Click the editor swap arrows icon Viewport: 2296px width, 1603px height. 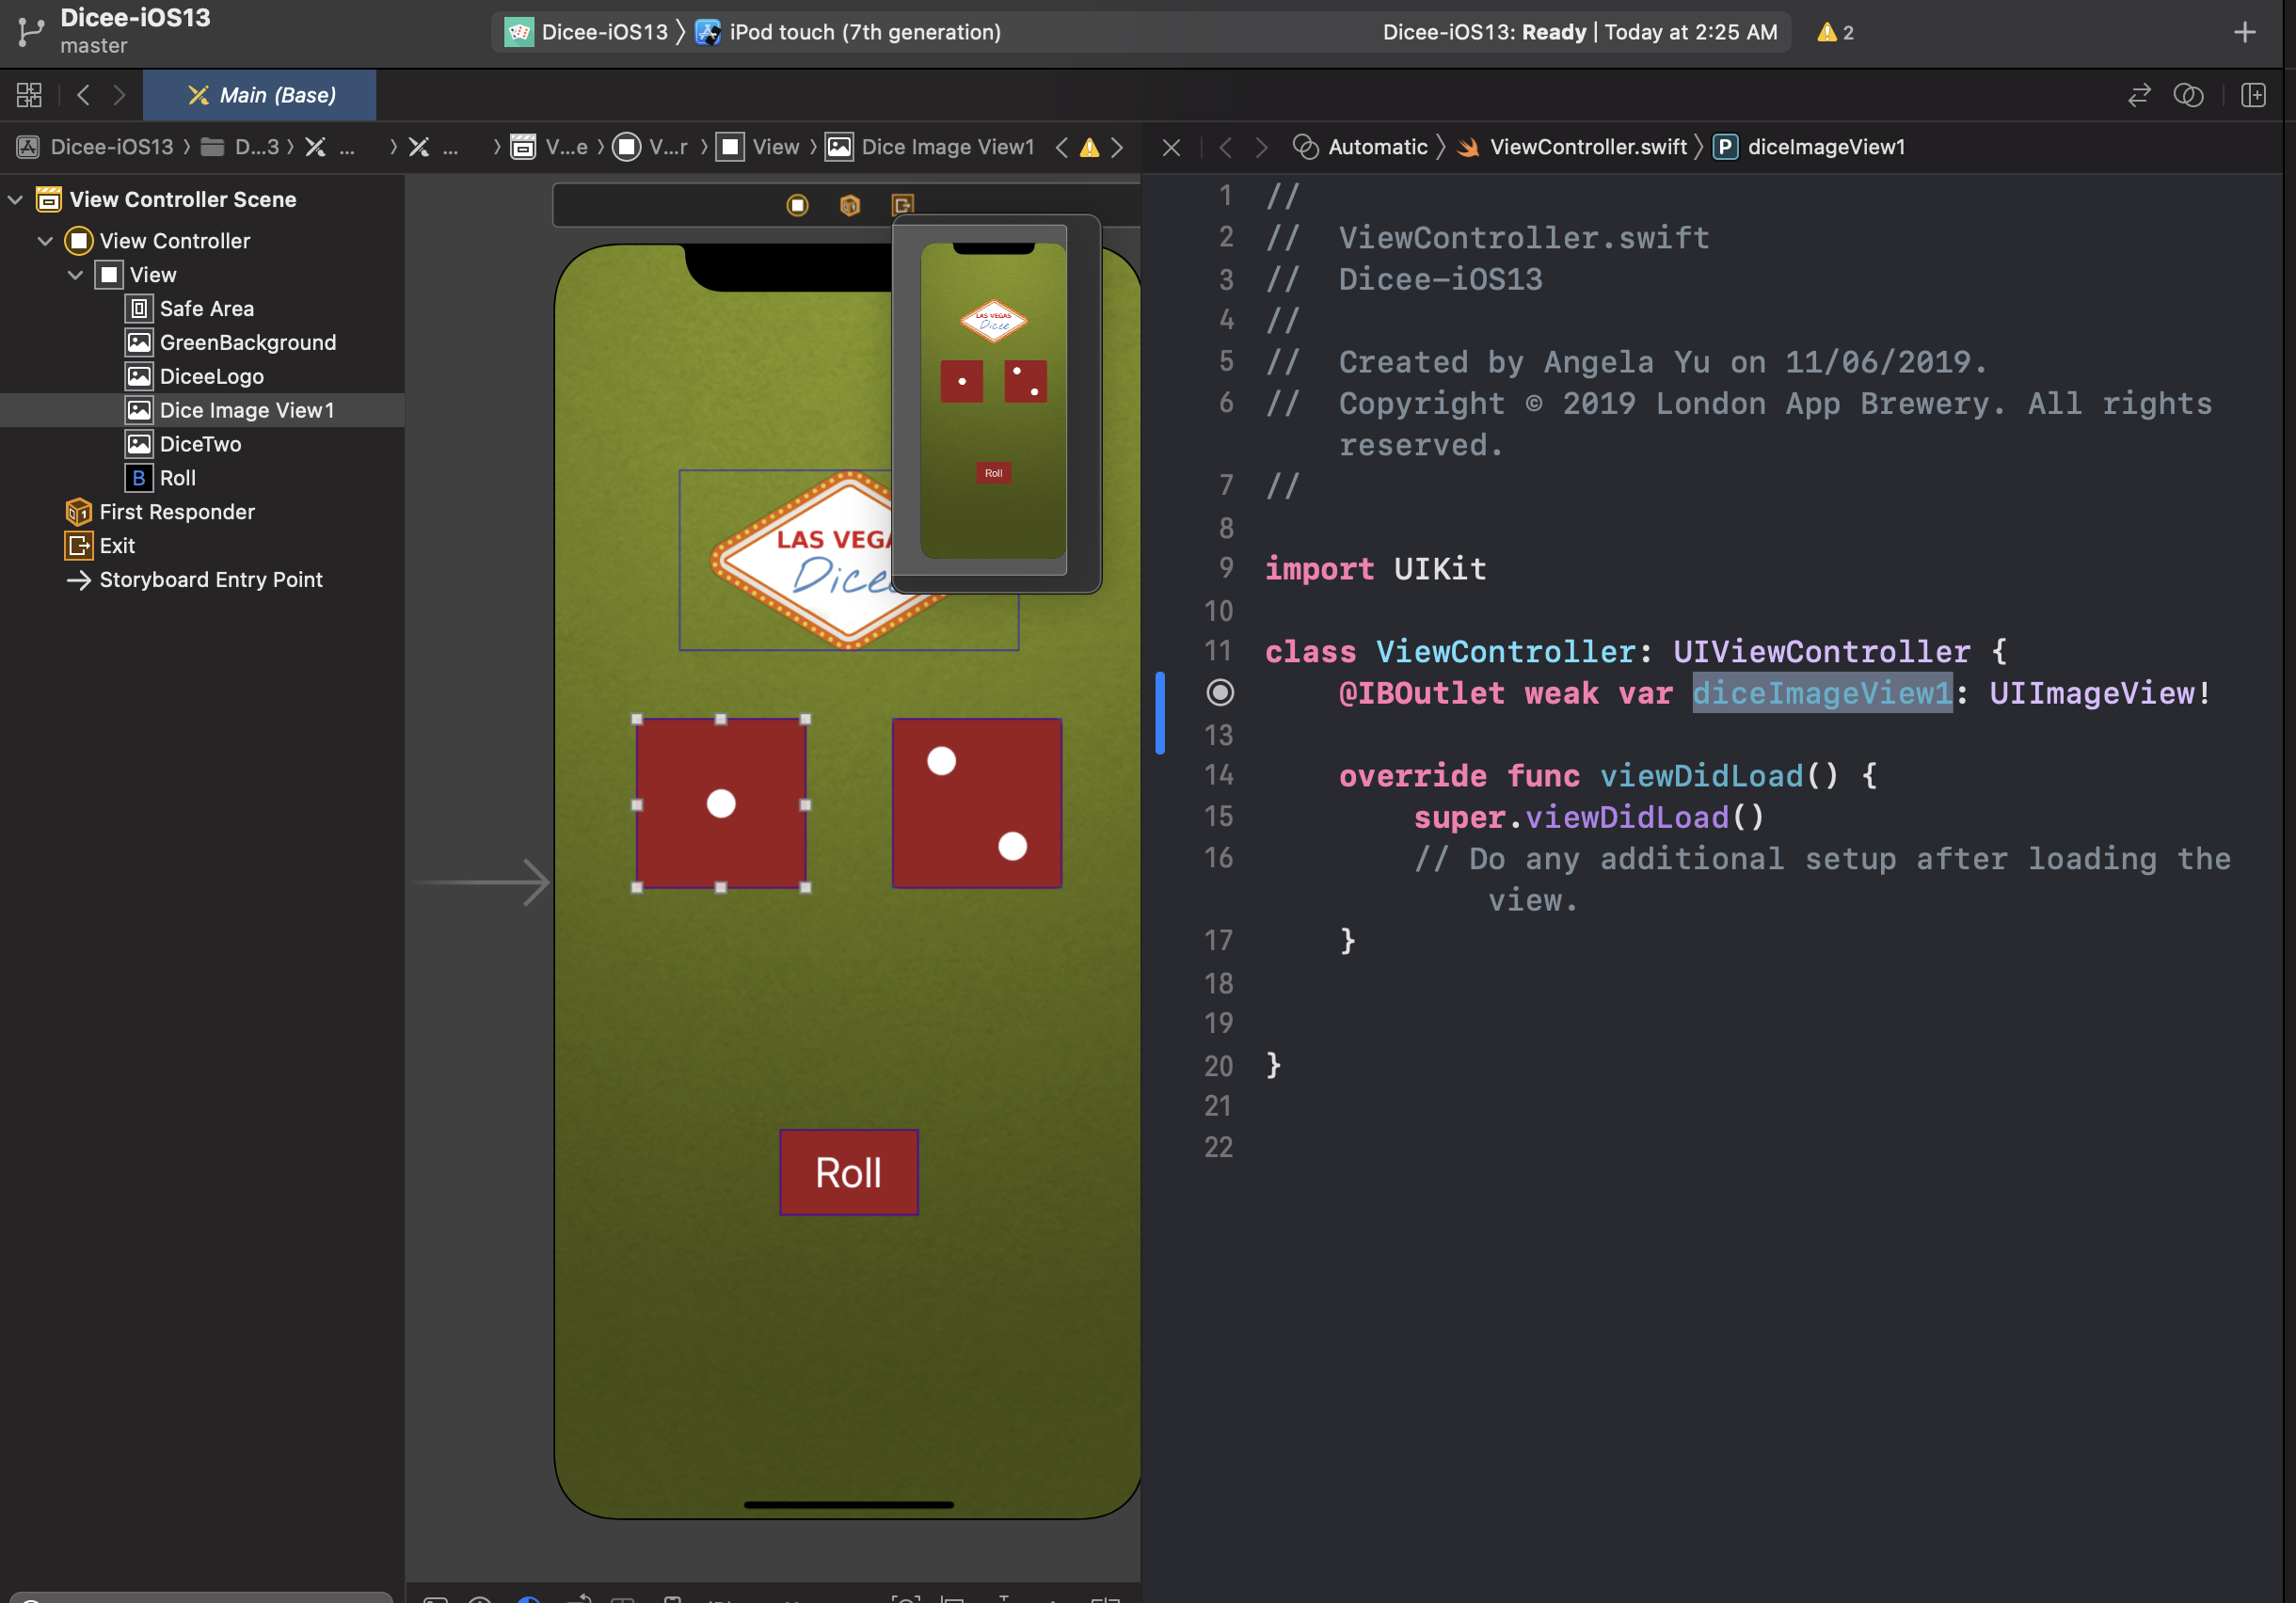click(x=2139, y=95)
